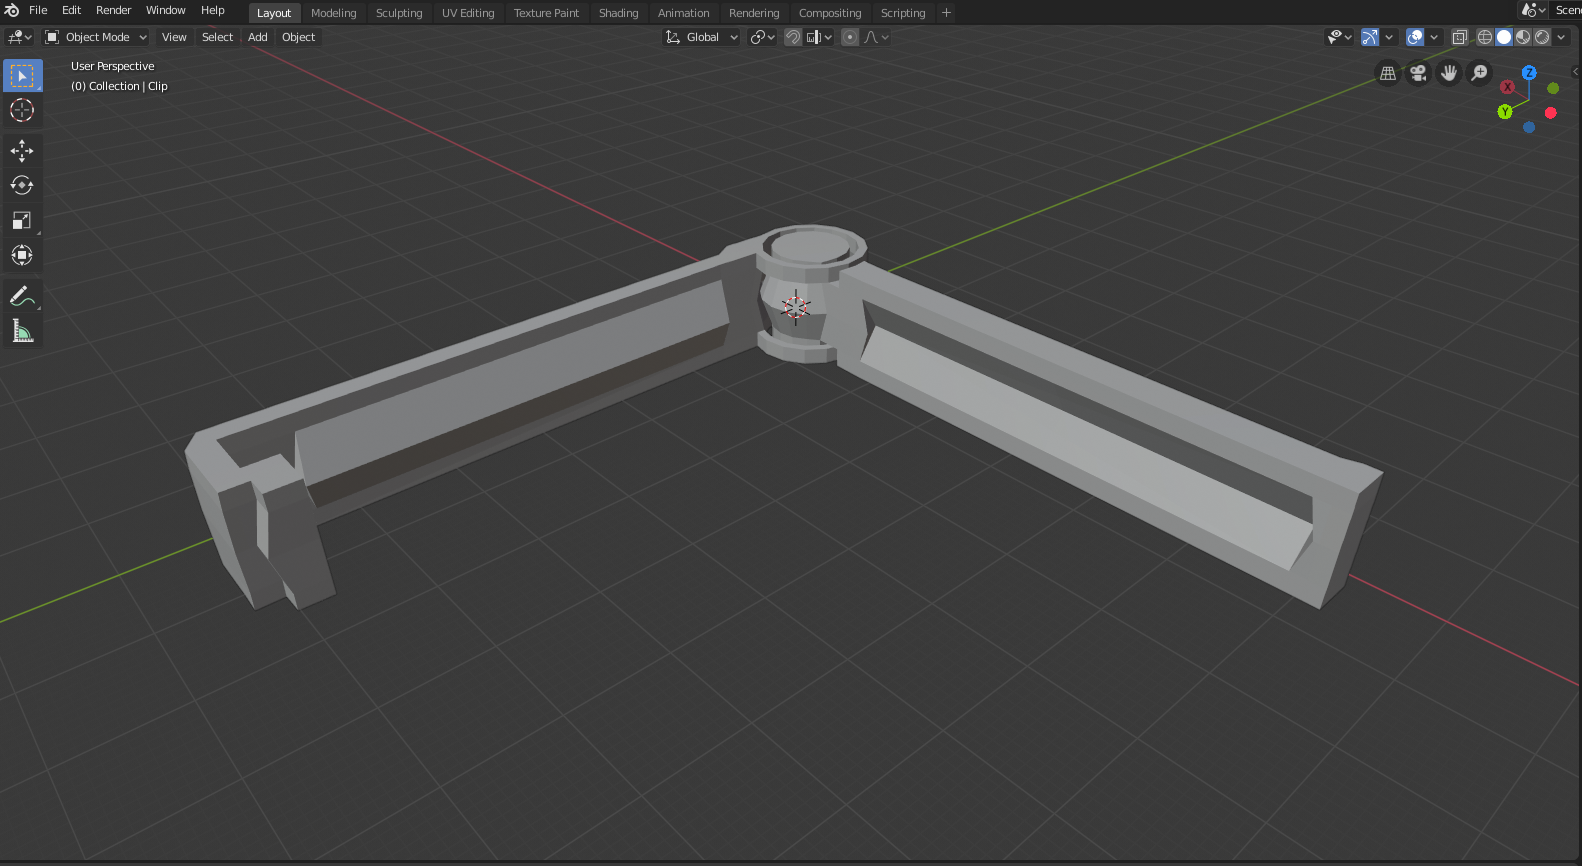The height and width of the screenshot is (866, 1582).
Task: Activate the Move tool
Action: click(x=22, y=151)
